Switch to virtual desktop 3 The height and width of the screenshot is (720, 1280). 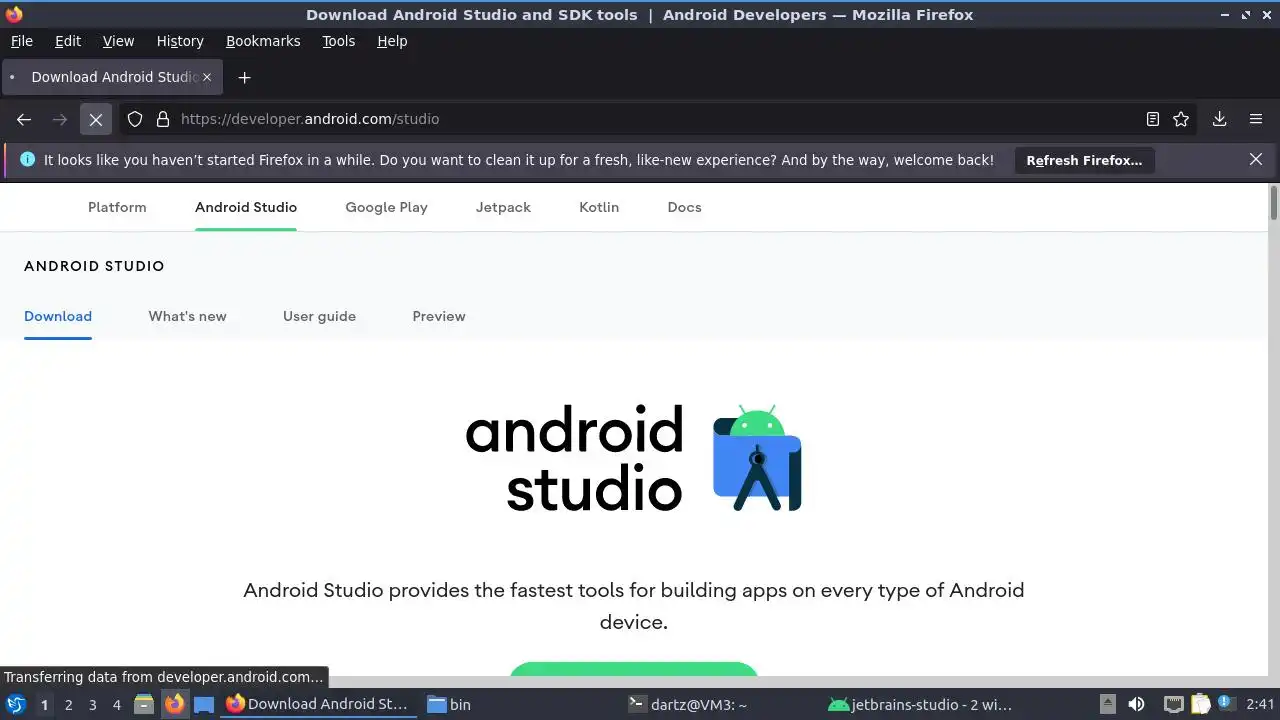coord(92,704)
